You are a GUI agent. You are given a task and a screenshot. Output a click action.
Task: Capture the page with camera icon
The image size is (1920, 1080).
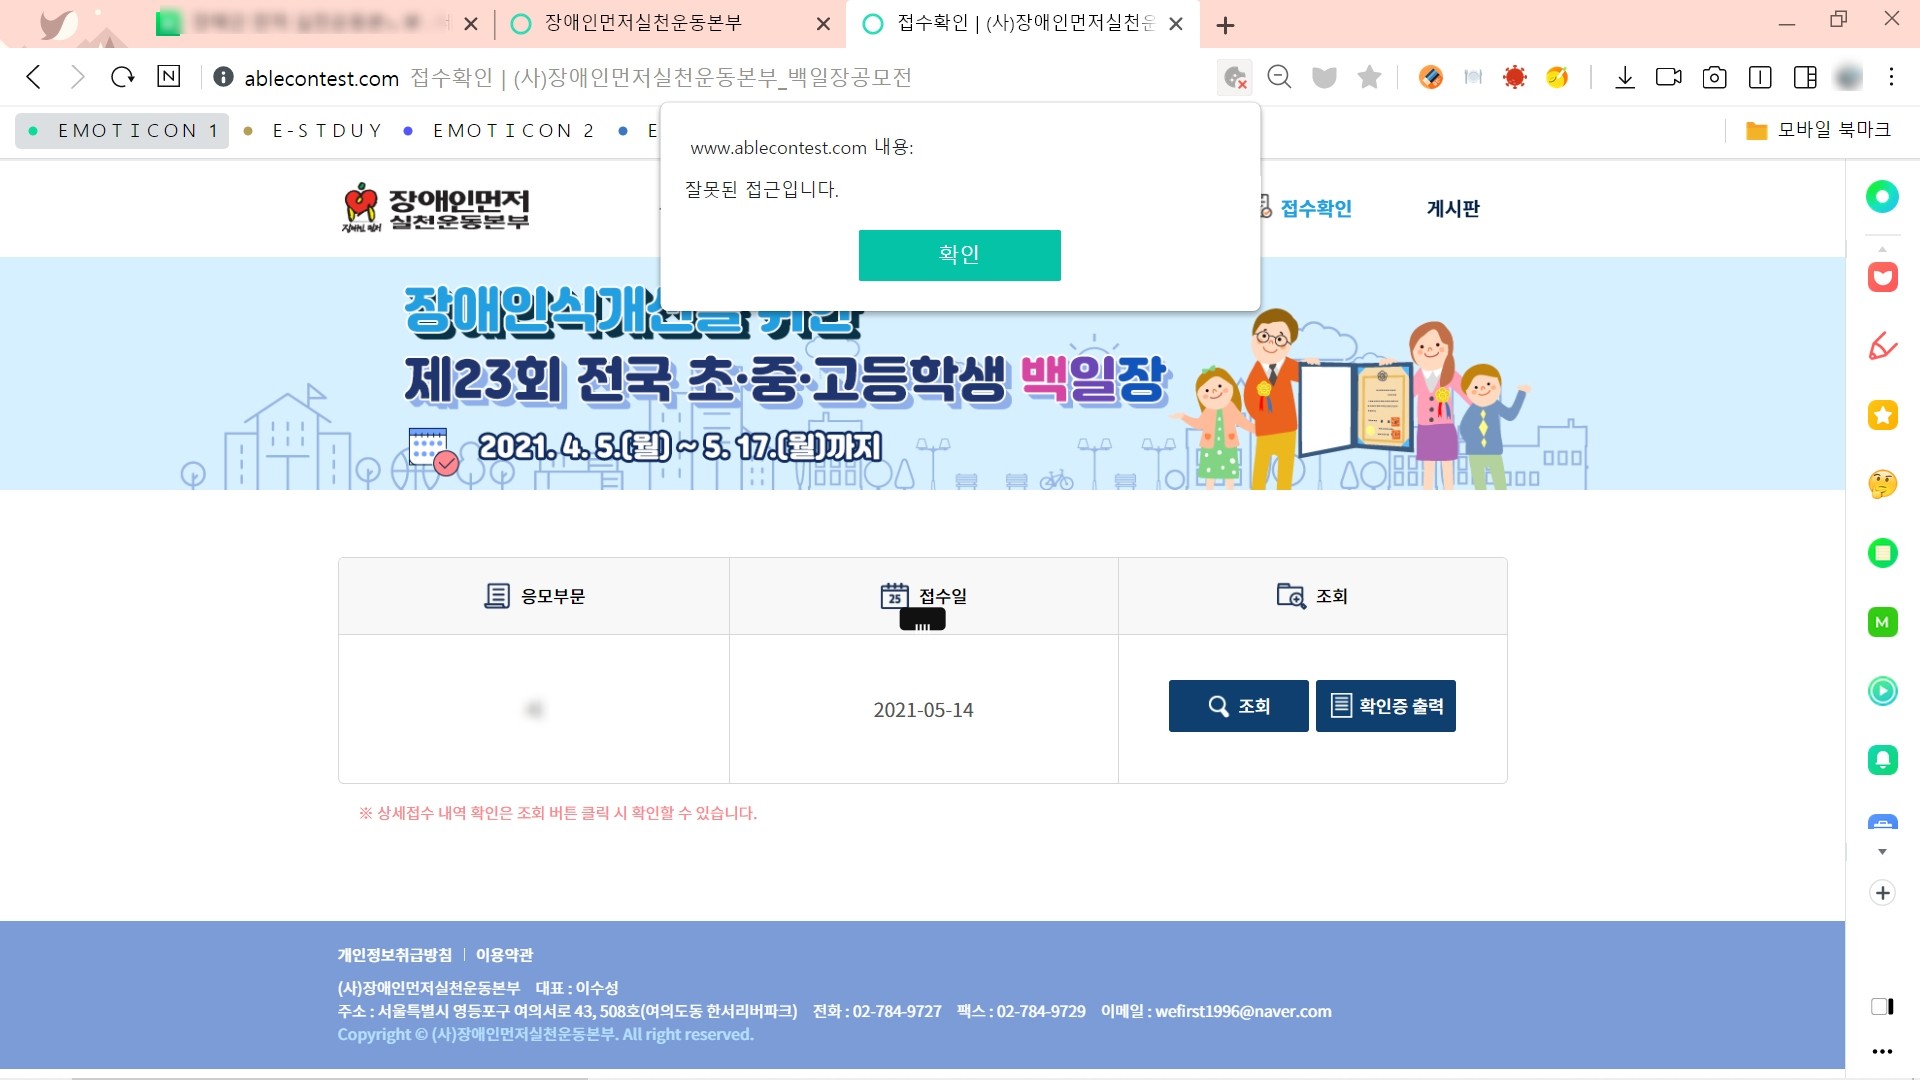[x=1714, y=77]
